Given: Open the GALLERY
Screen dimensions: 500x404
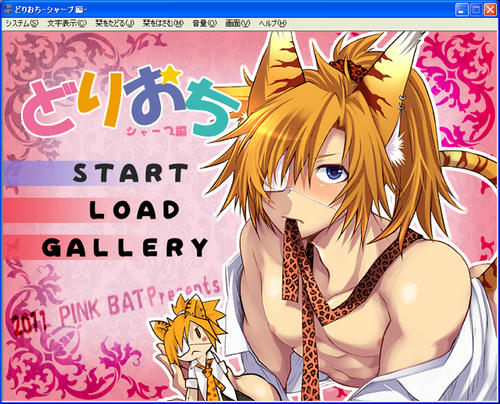Looking at the screenshot, I should coord(125,247).
